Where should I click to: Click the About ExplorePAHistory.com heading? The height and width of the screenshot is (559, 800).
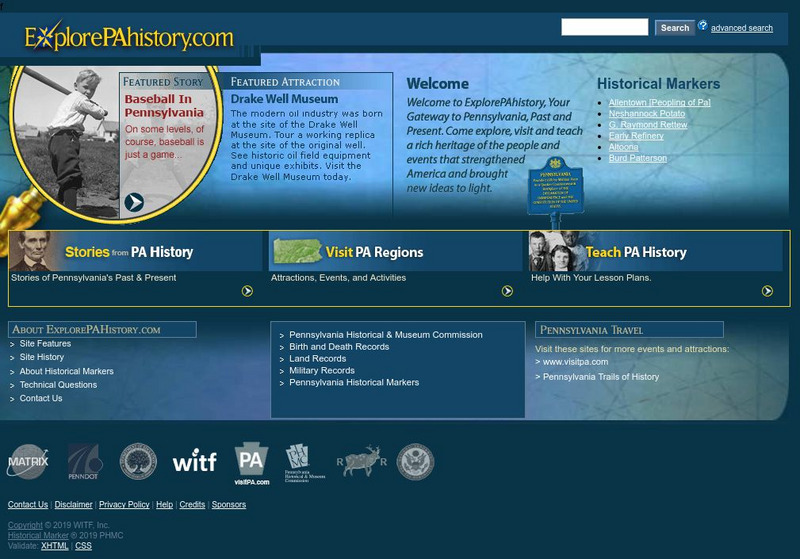[x=86, y=329]
